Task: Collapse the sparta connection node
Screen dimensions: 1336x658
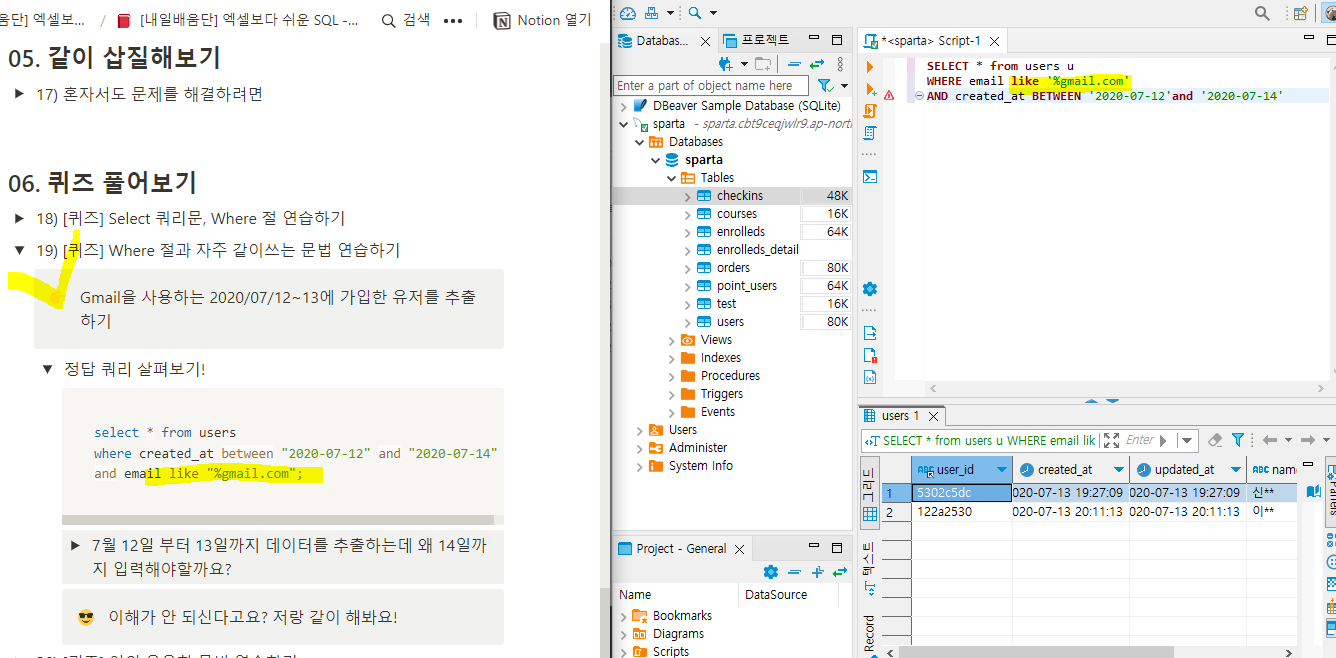Action: tap(623, 123)
